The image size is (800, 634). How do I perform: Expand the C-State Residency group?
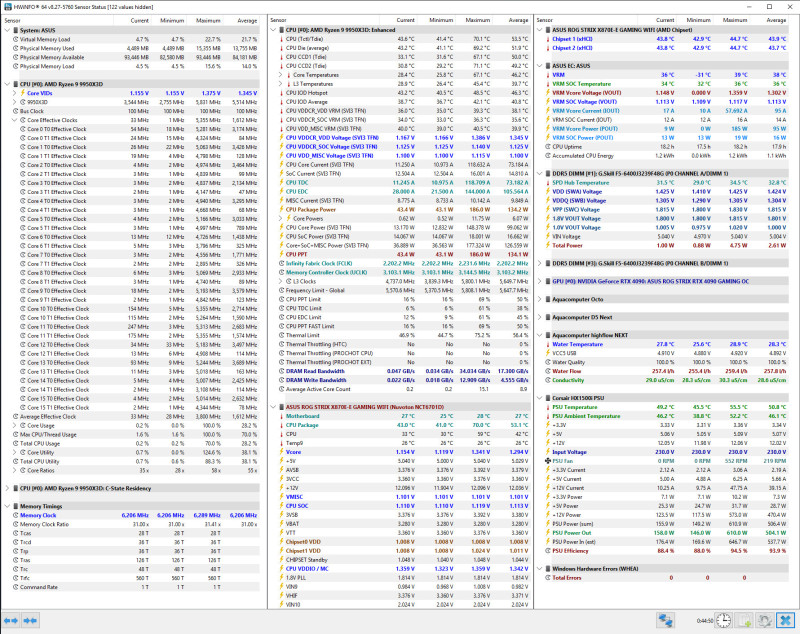(7, 489)
